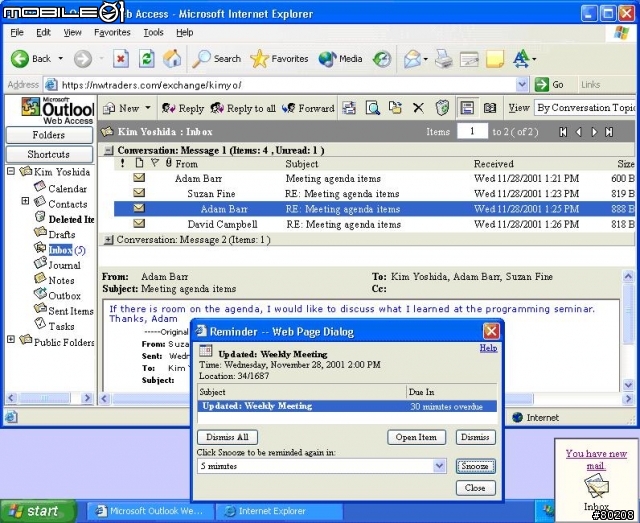Go to the previous page of items
640x523 pixels.
pyautogui.click(x=579, y=132)
